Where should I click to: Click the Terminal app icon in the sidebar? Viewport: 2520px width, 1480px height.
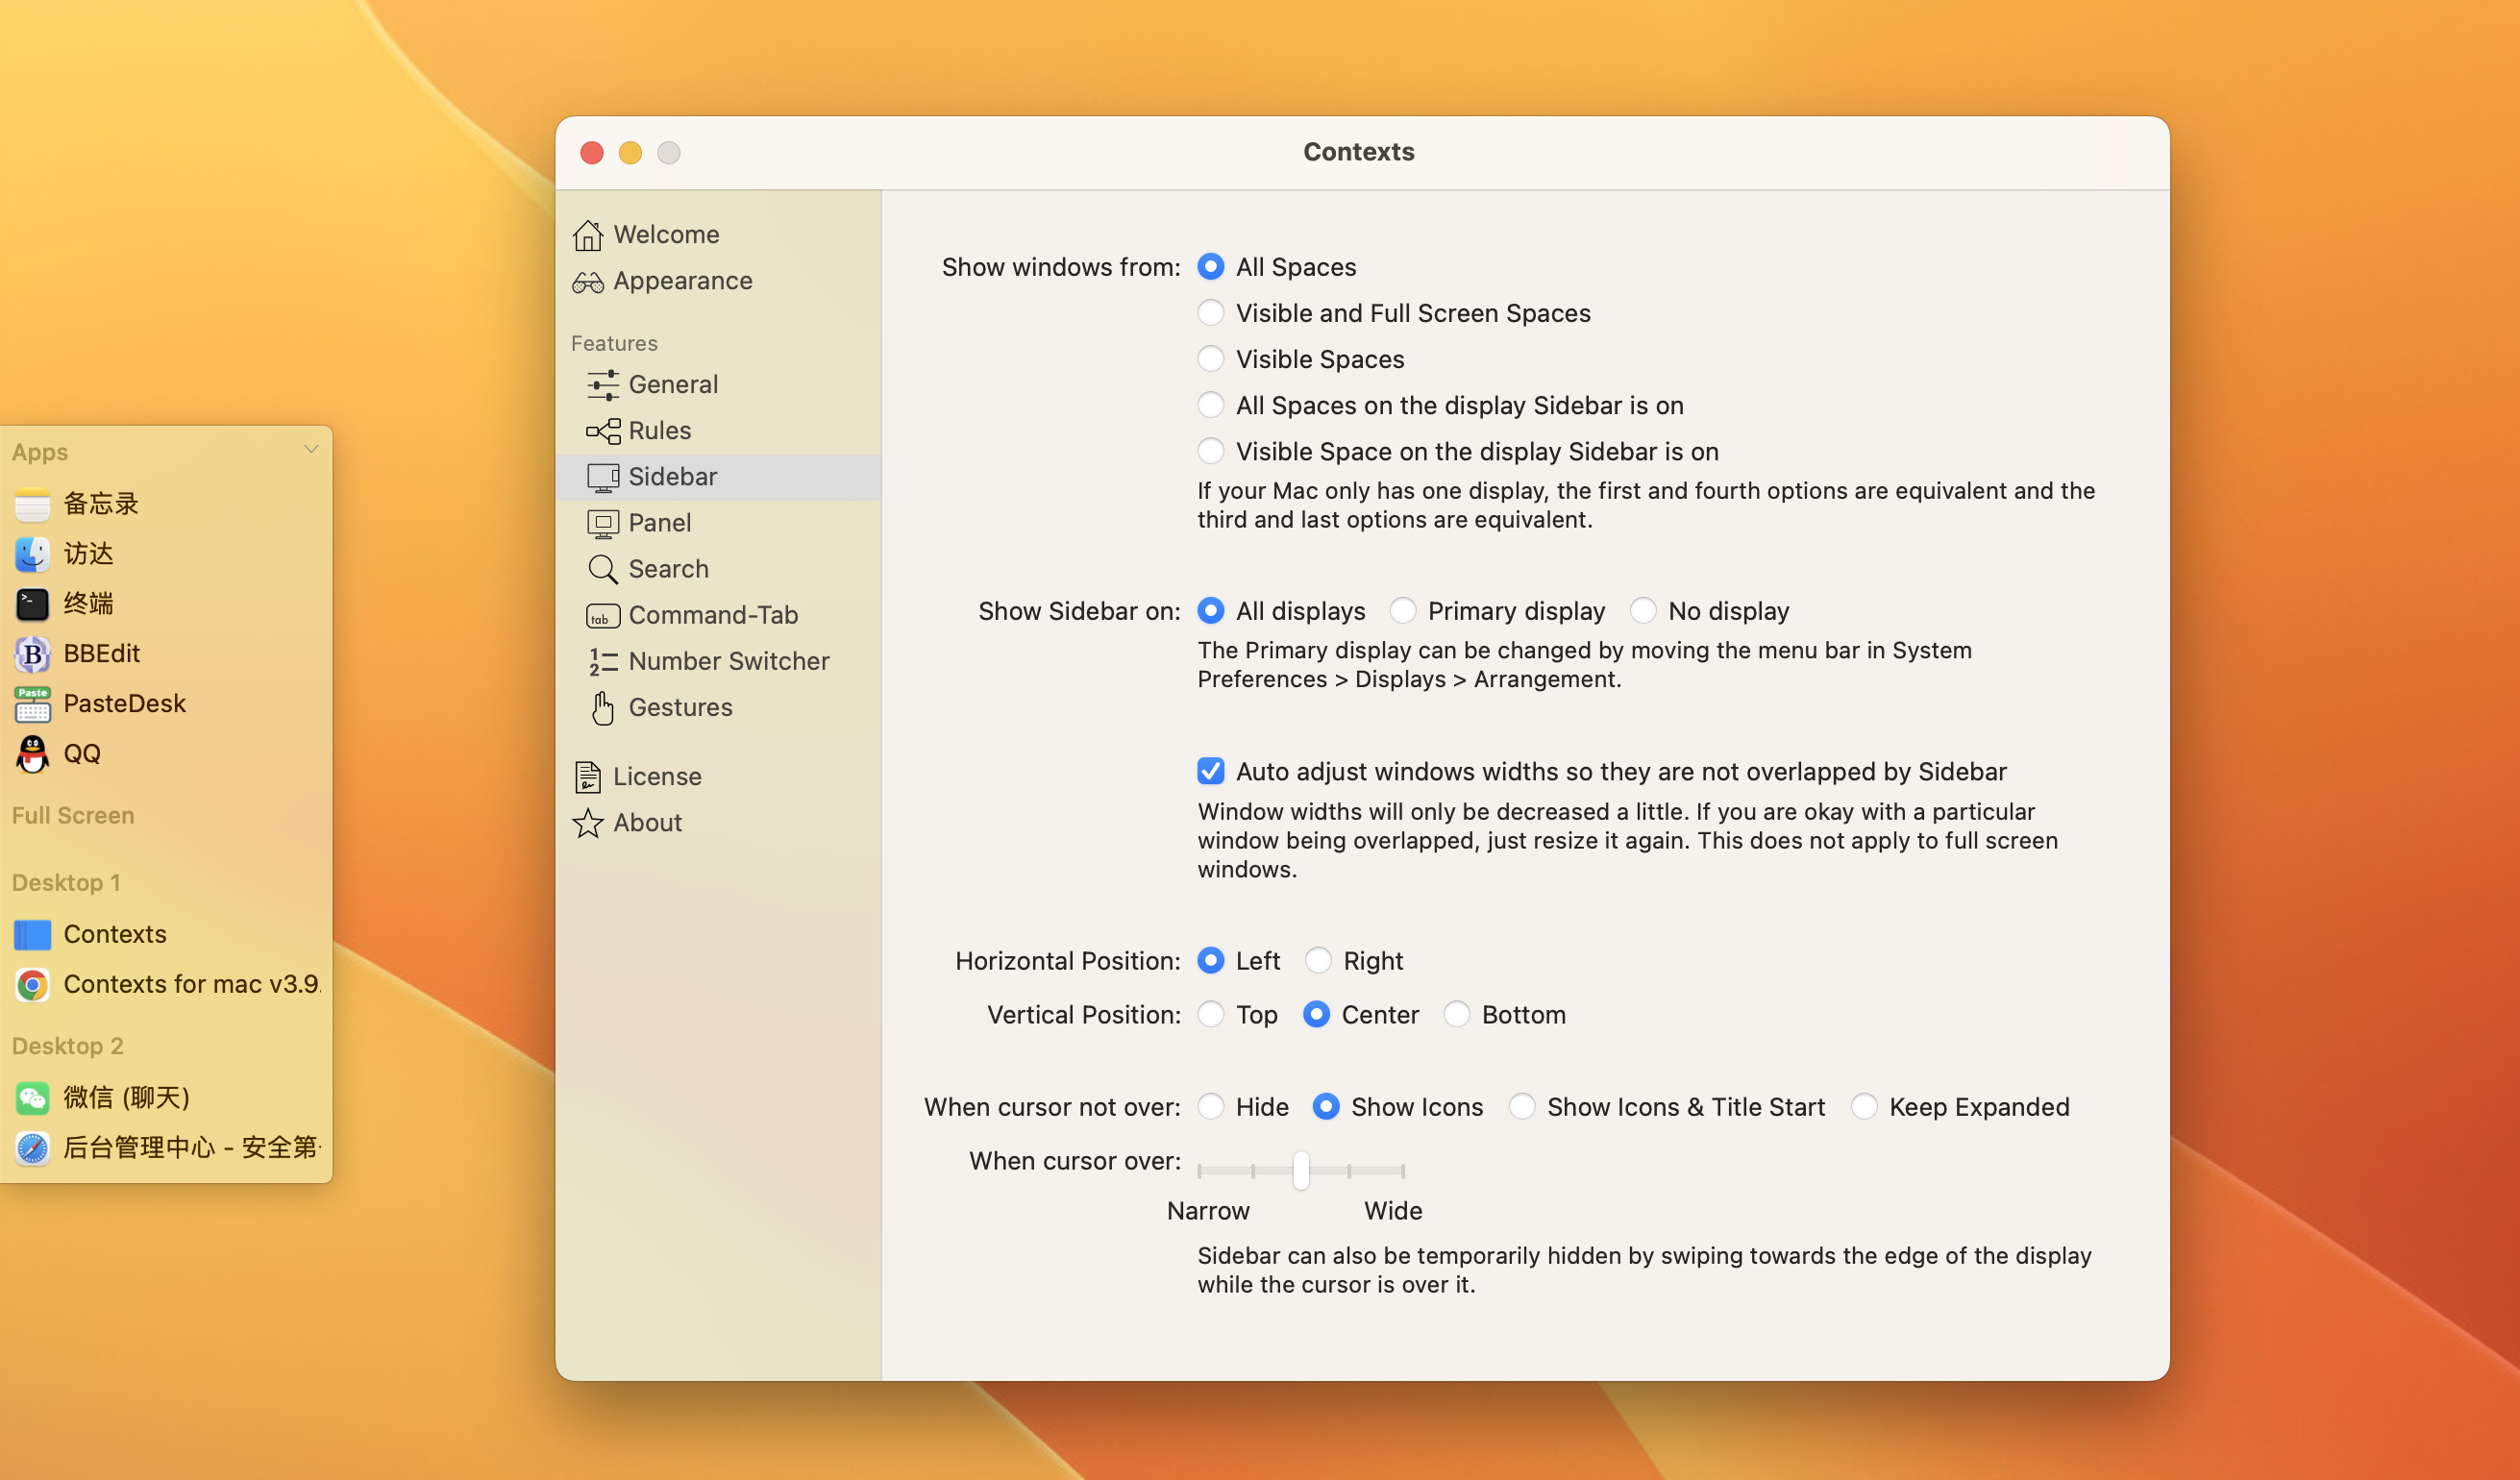pyautogui.click(x=32, y=604)
